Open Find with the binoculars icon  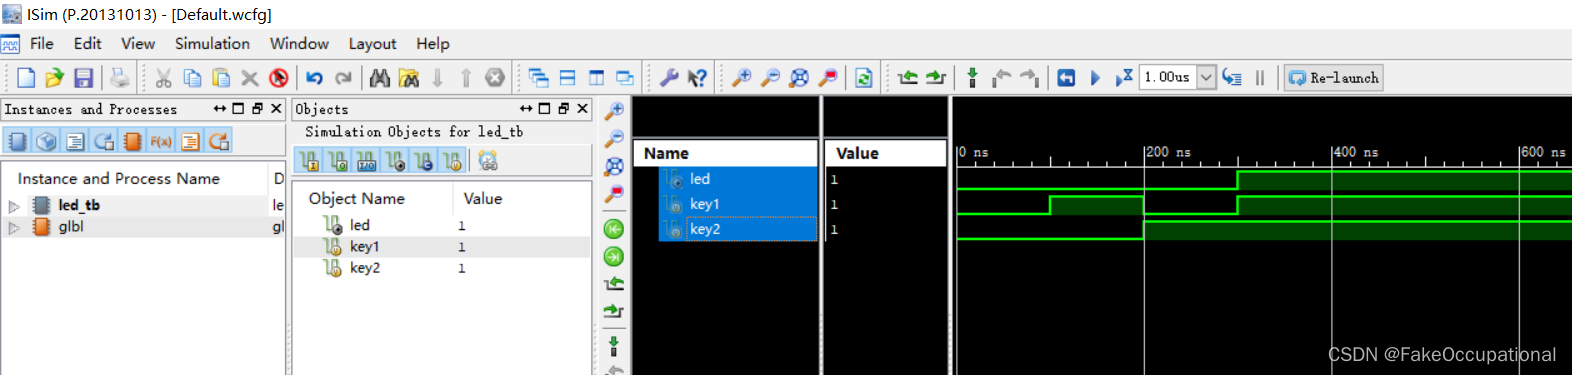point(380,78)
